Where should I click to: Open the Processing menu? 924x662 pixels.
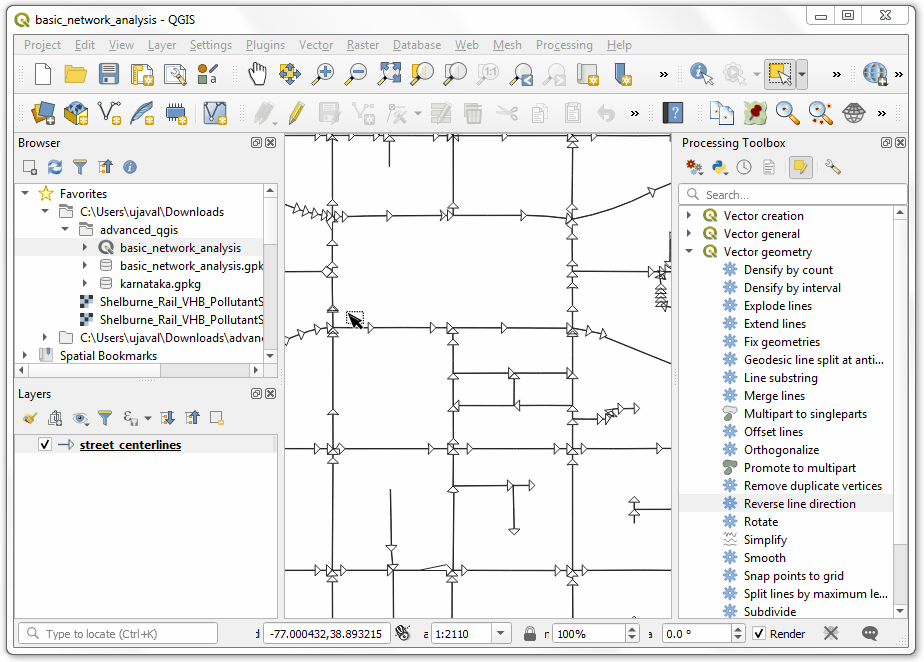(x=564, y=45)
